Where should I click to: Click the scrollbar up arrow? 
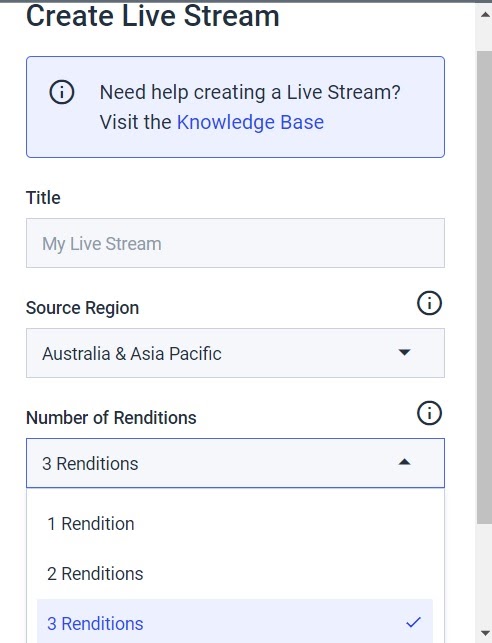(x=485, y=14)
